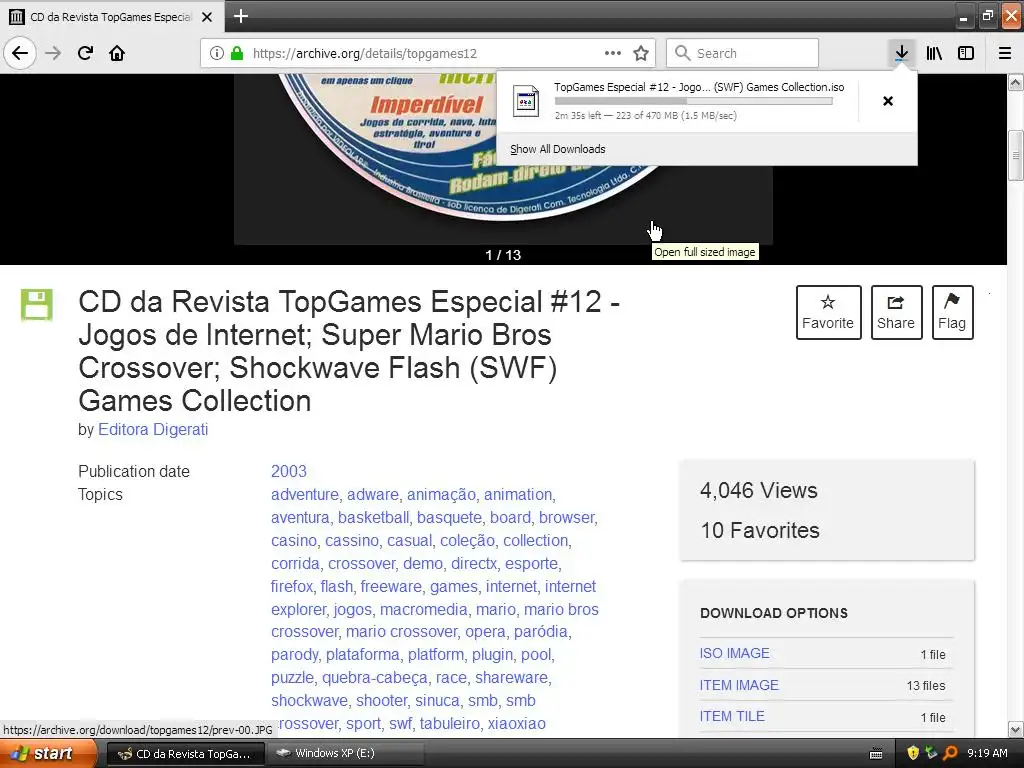This screenshot has height=768, width=1024.
Task: Open the shockwave topic link
Action: coord(309,701)
